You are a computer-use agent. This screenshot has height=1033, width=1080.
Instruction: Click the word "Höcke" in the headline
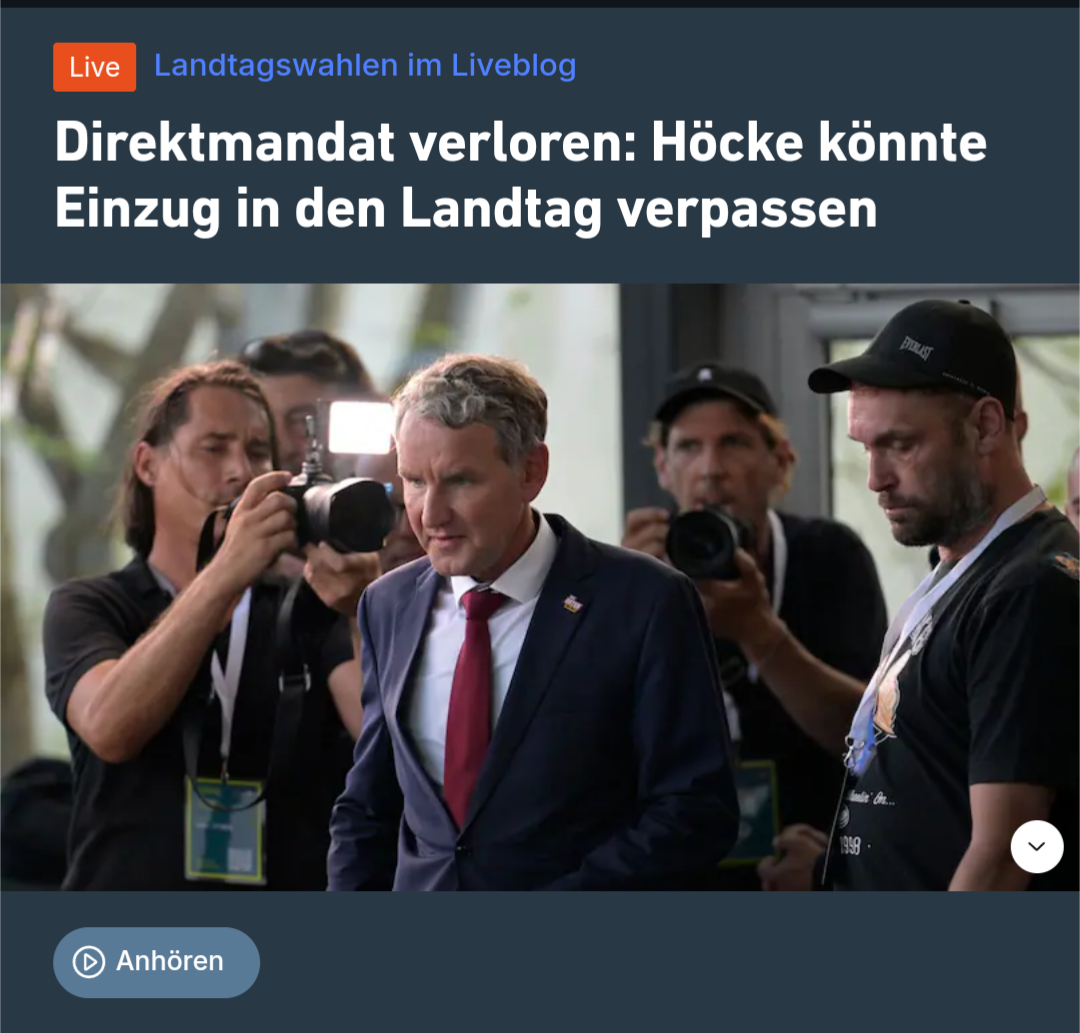click(x=727, y=143)
